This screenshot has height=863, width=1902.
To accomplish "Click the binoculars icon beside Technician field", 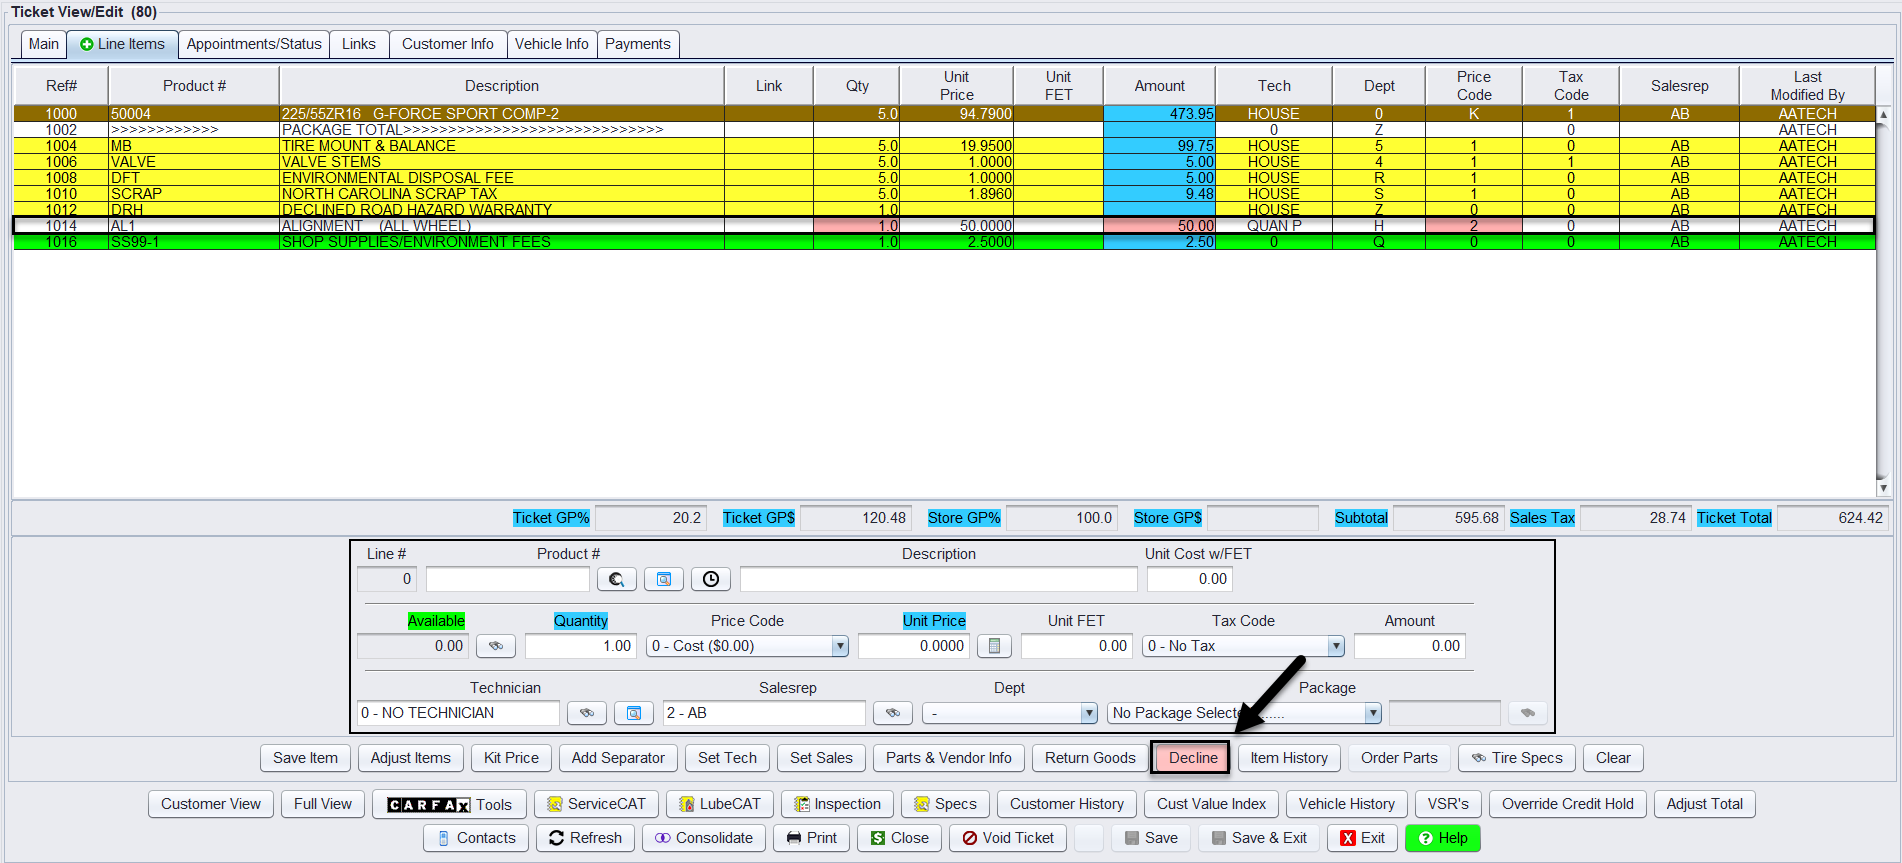I will point(587,713).
